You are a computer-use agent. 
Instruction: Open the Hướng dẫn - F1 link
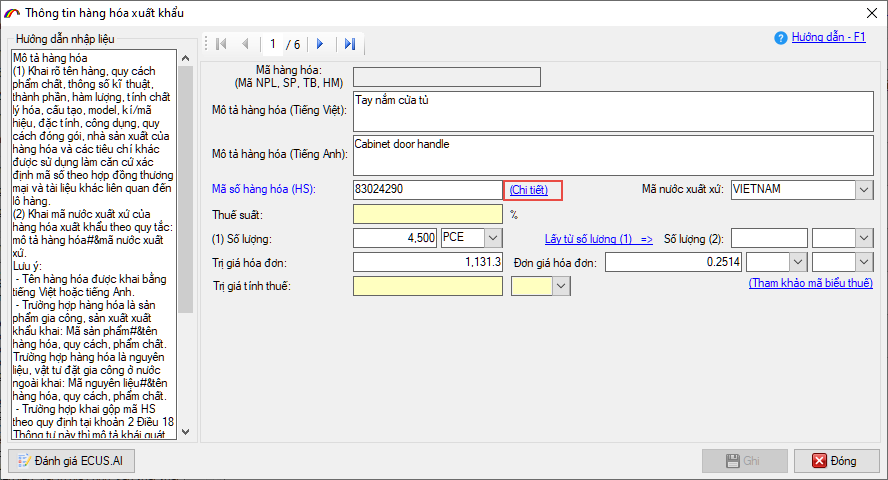[829, 38]
